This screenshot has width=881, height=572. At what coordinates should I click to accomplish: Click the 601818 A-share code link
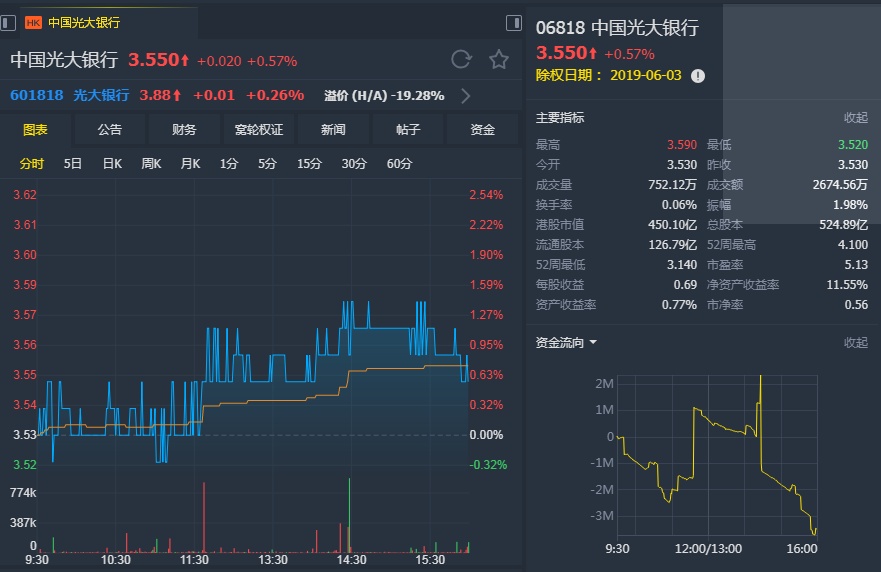[x=37, y=95]
